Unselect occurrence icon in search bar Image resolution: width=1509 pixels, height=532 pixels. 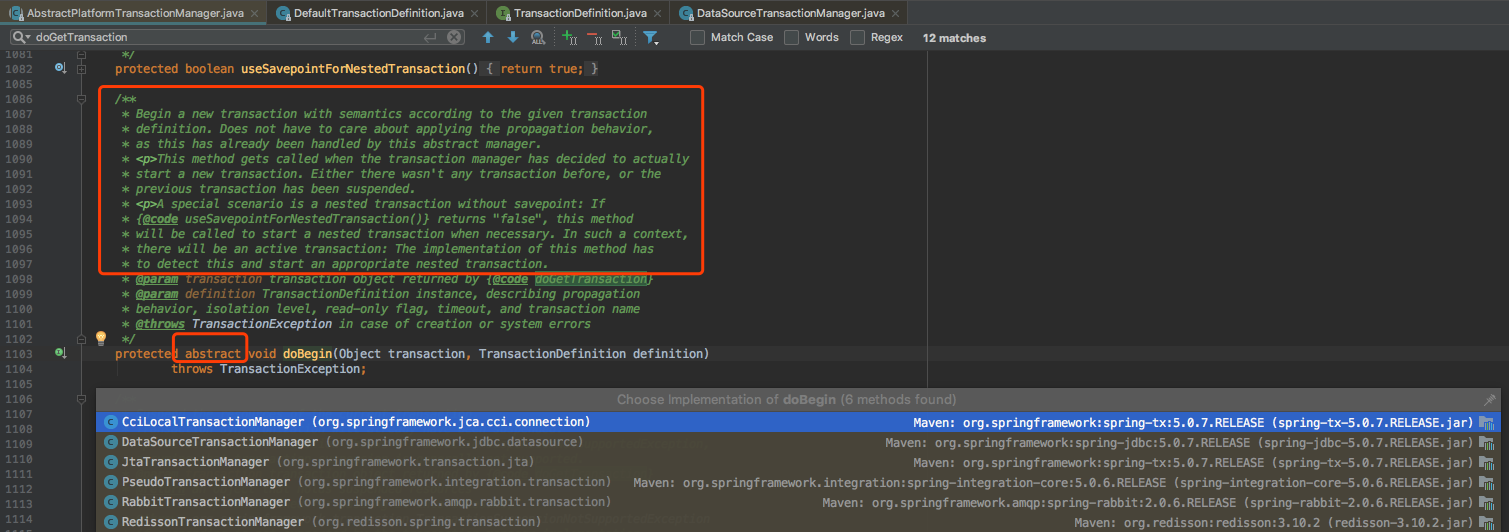pyautogui.click(x=594, y=37)
